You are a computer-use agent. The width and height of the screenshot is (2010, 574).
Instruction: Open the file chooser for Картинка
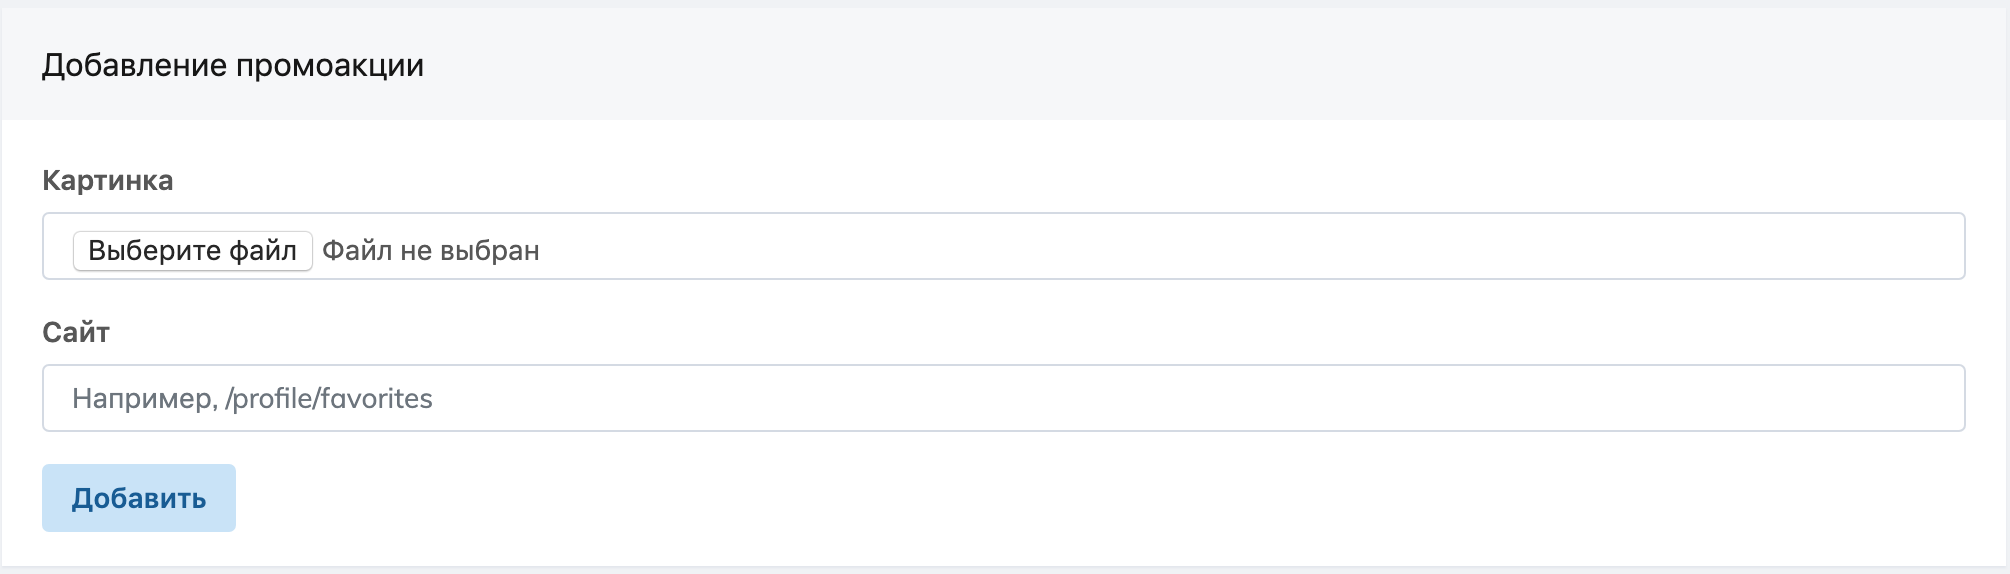192,250
